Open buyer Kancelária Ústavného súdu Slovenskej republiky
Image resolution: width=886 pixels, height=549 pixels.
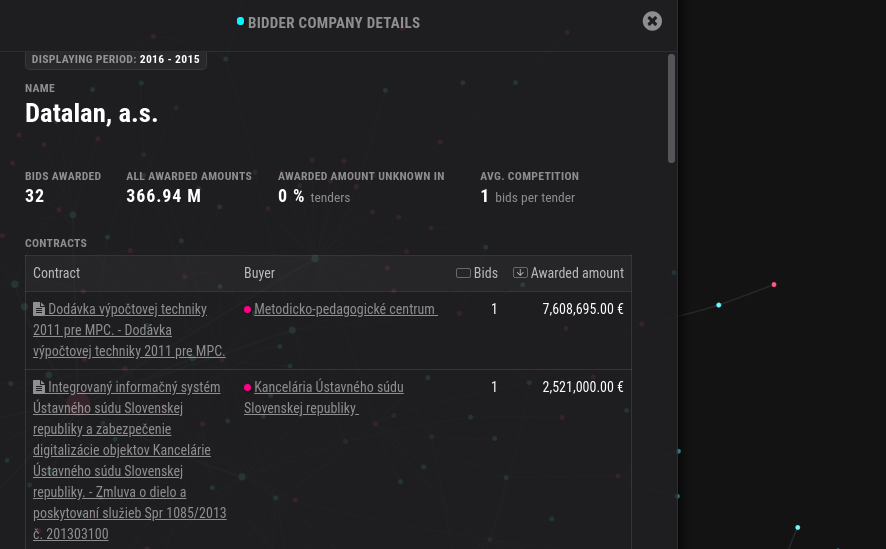[x=324, y=398]
